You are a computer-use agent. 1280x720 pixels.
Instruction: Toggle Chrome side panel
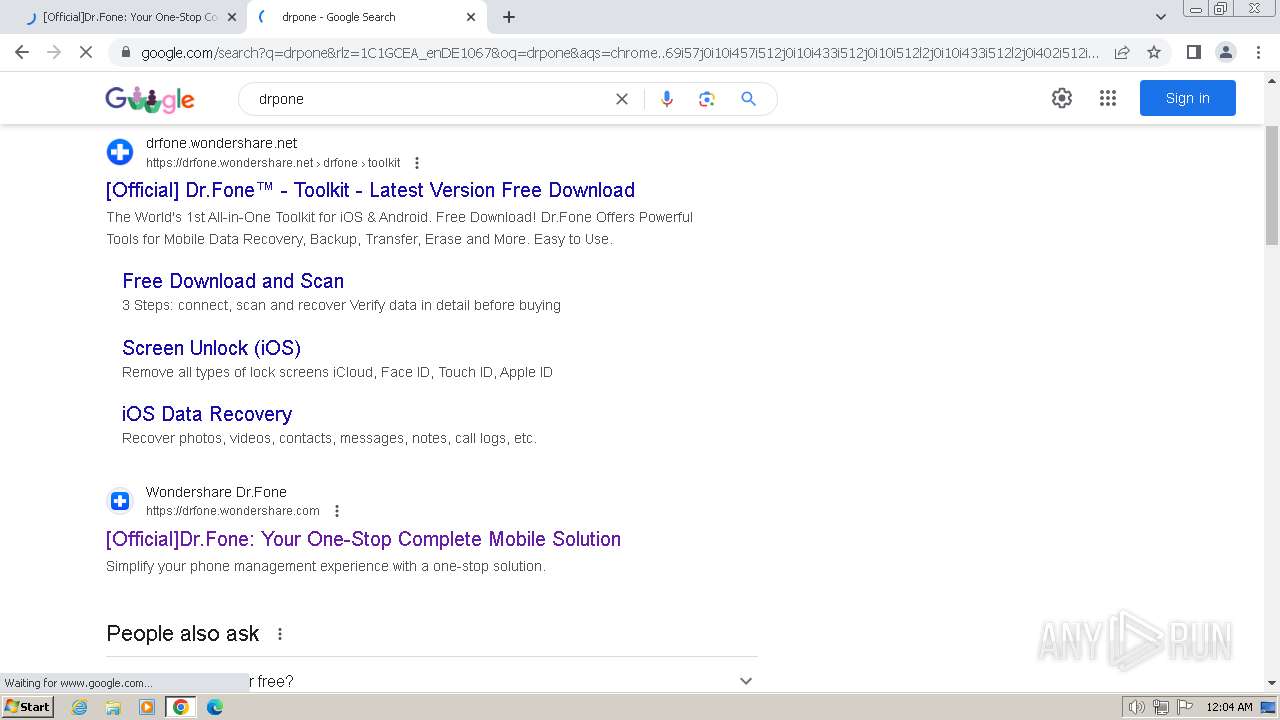pos(1193,52)
